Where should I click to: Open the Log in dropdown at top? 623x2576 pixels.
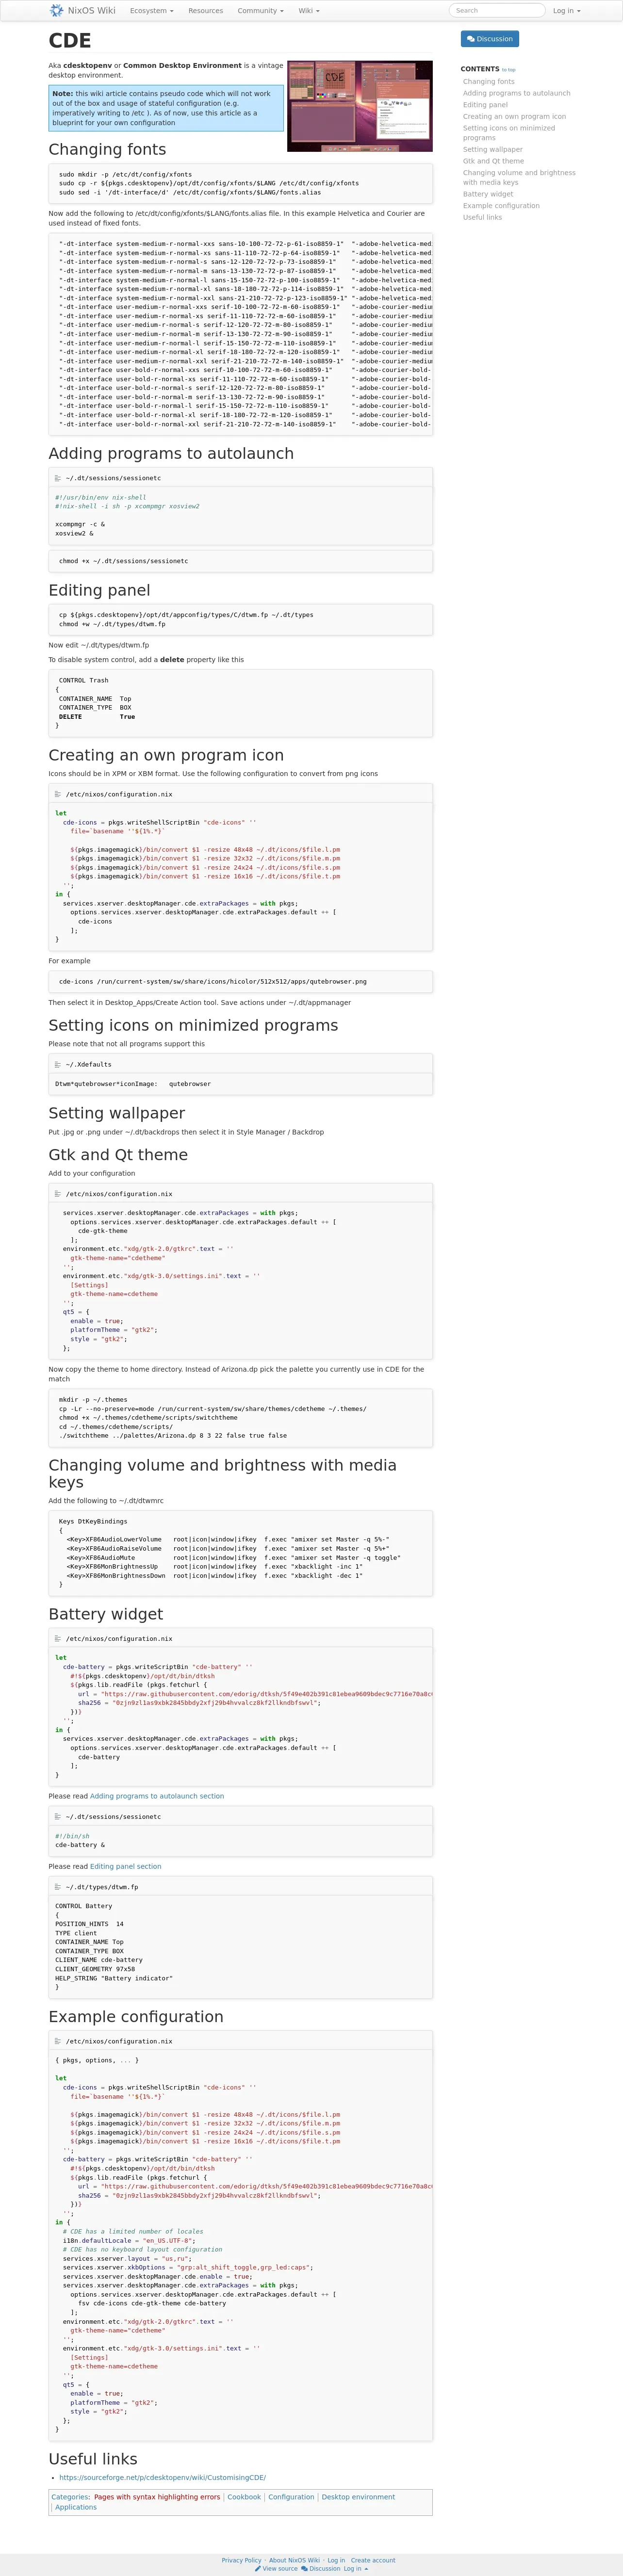[x=566, y=11]
